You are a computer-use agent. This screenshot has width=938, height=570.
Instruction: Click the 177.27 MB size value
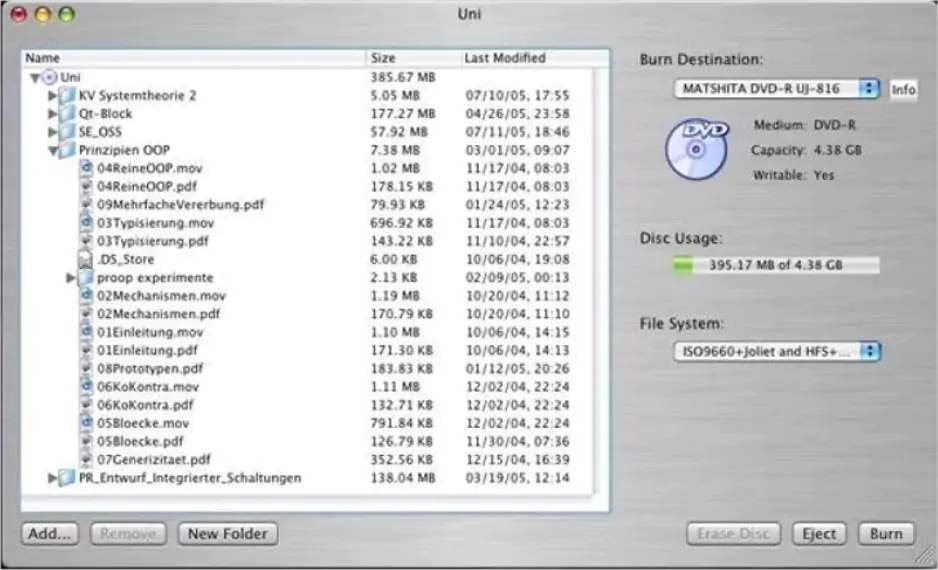403,114
